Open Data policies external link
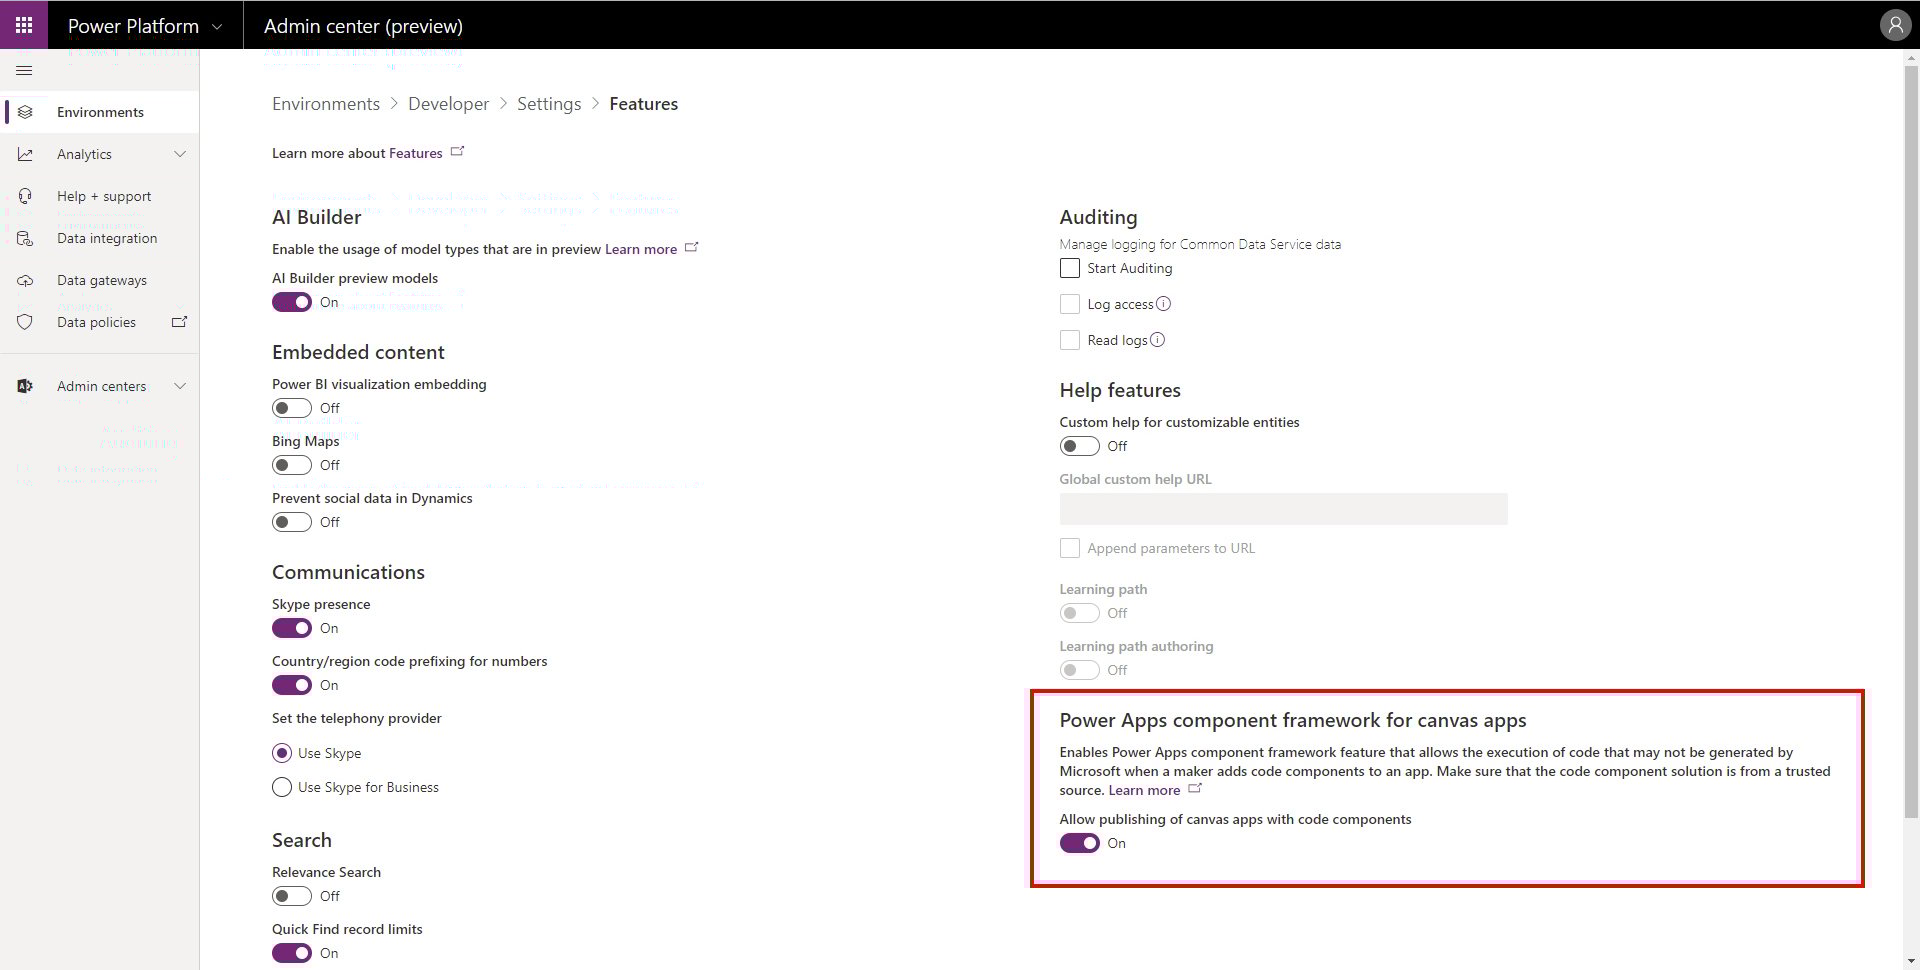 (x=180, y=322)
